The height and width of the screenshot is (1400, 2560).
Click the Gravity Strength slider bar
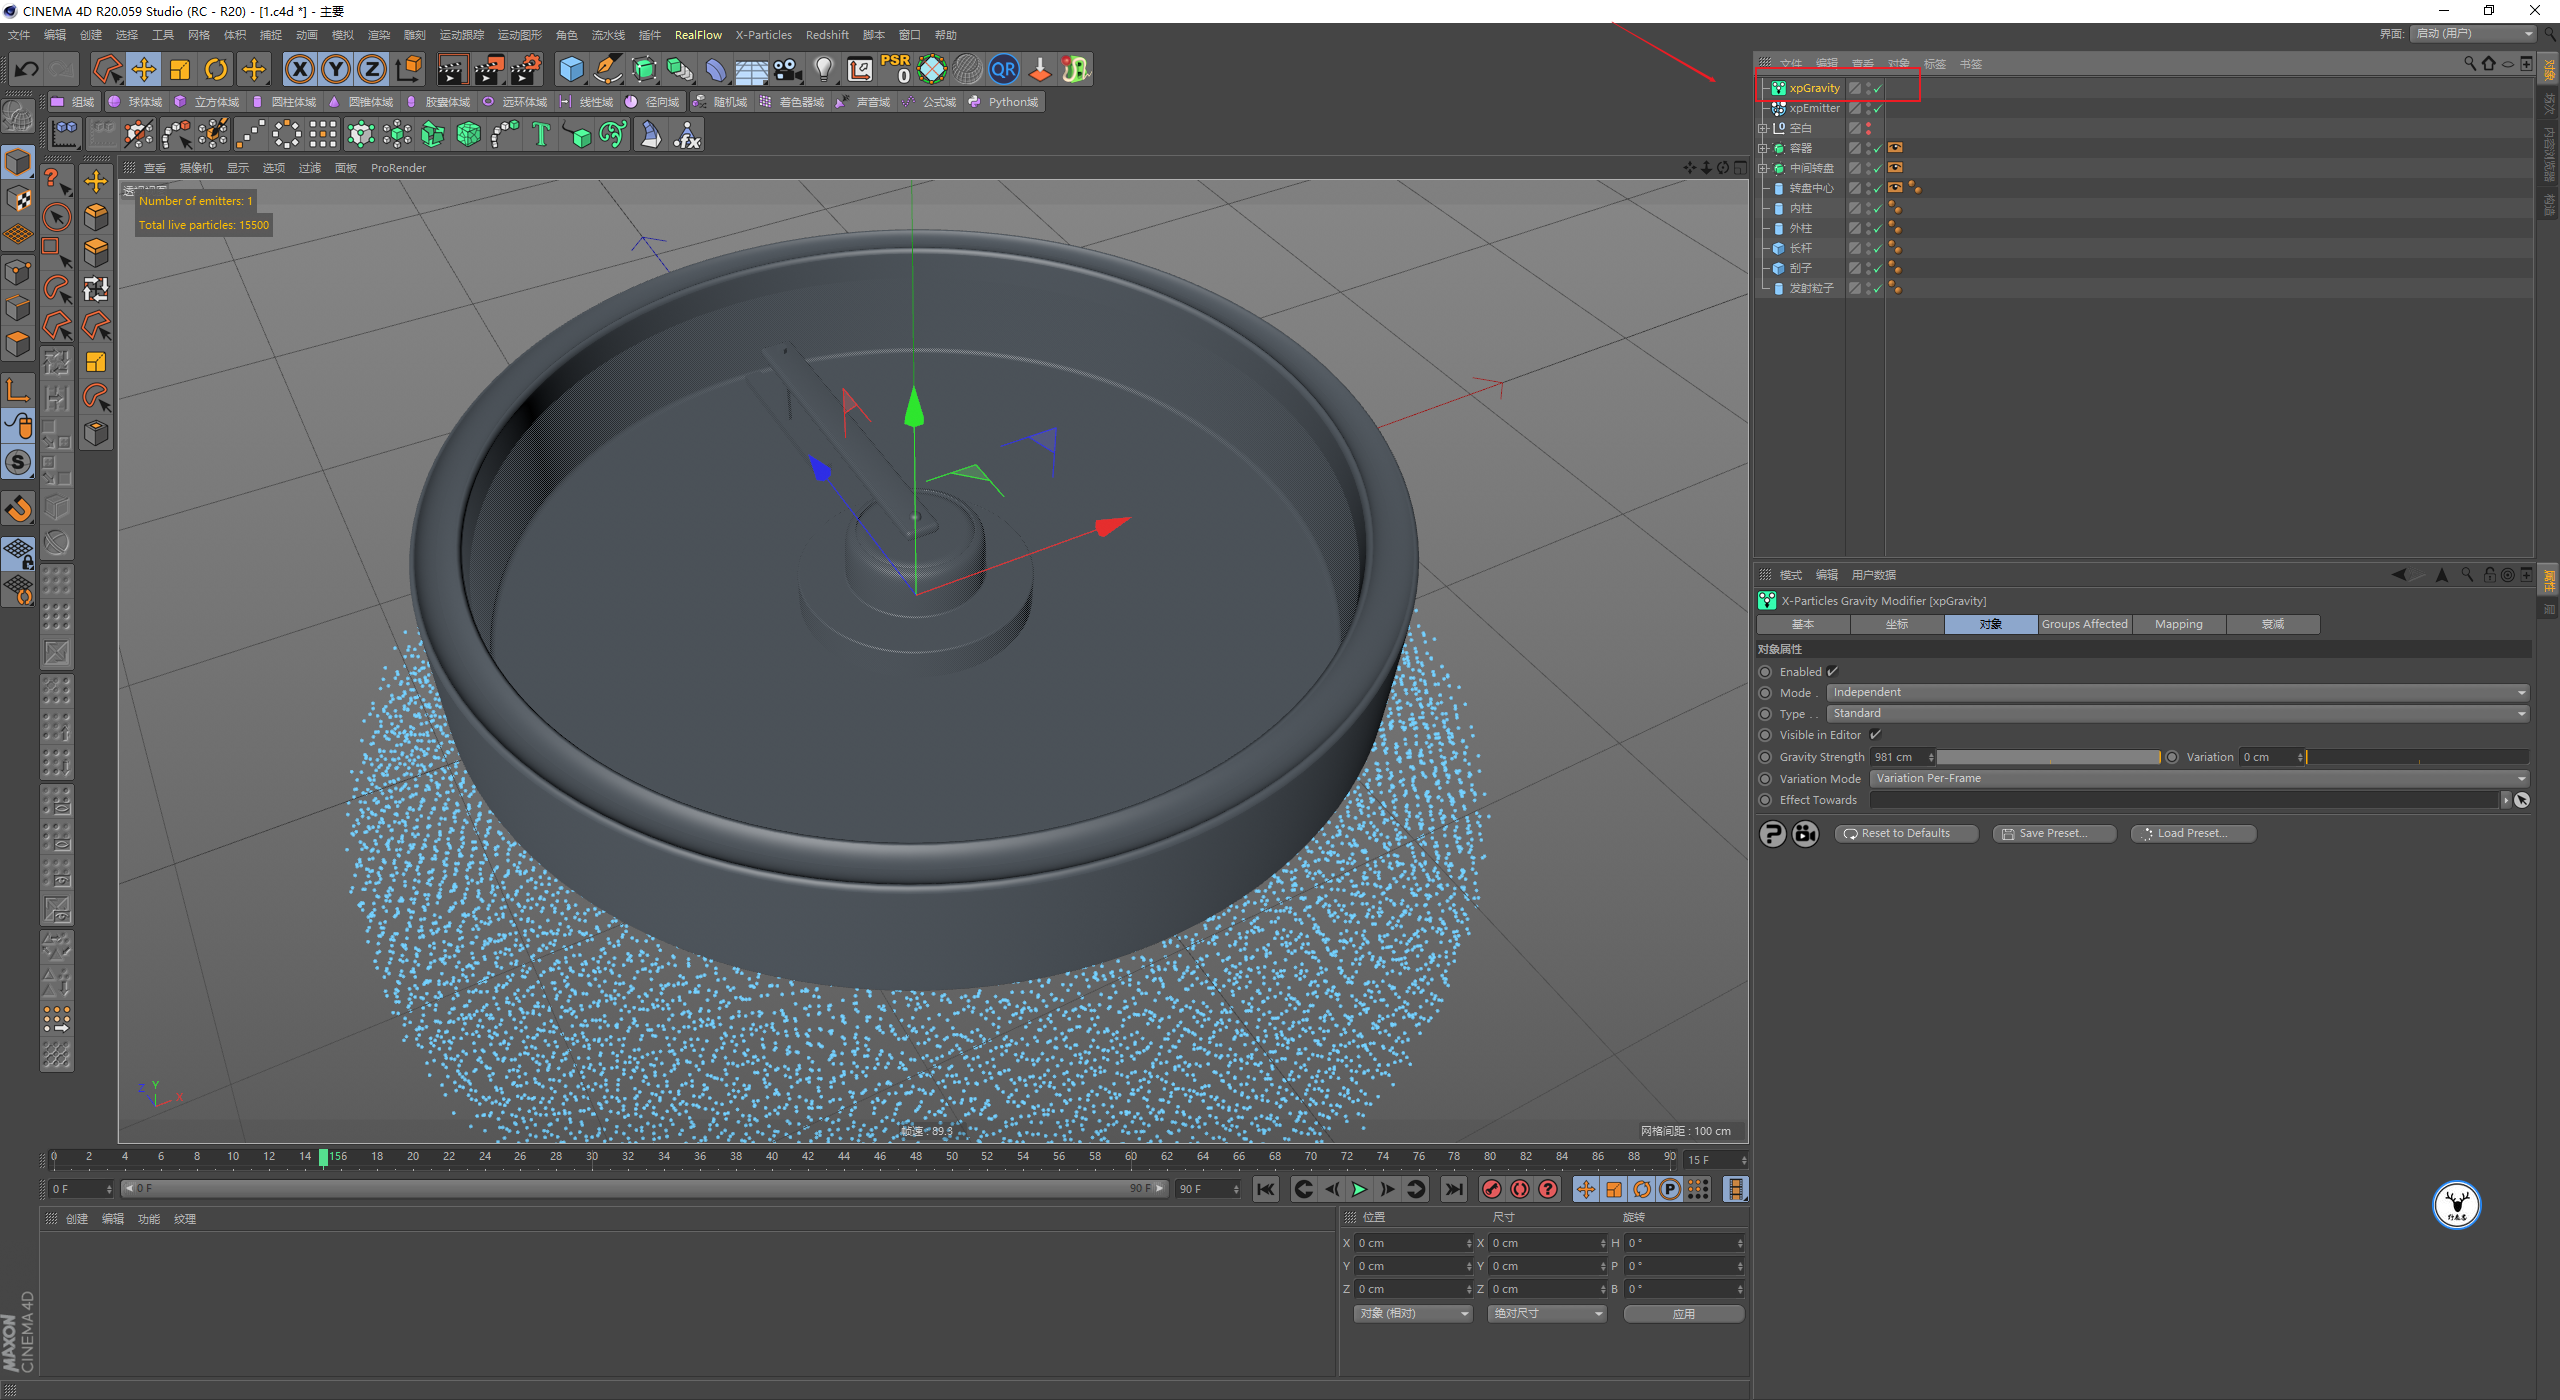point(2047,757)
